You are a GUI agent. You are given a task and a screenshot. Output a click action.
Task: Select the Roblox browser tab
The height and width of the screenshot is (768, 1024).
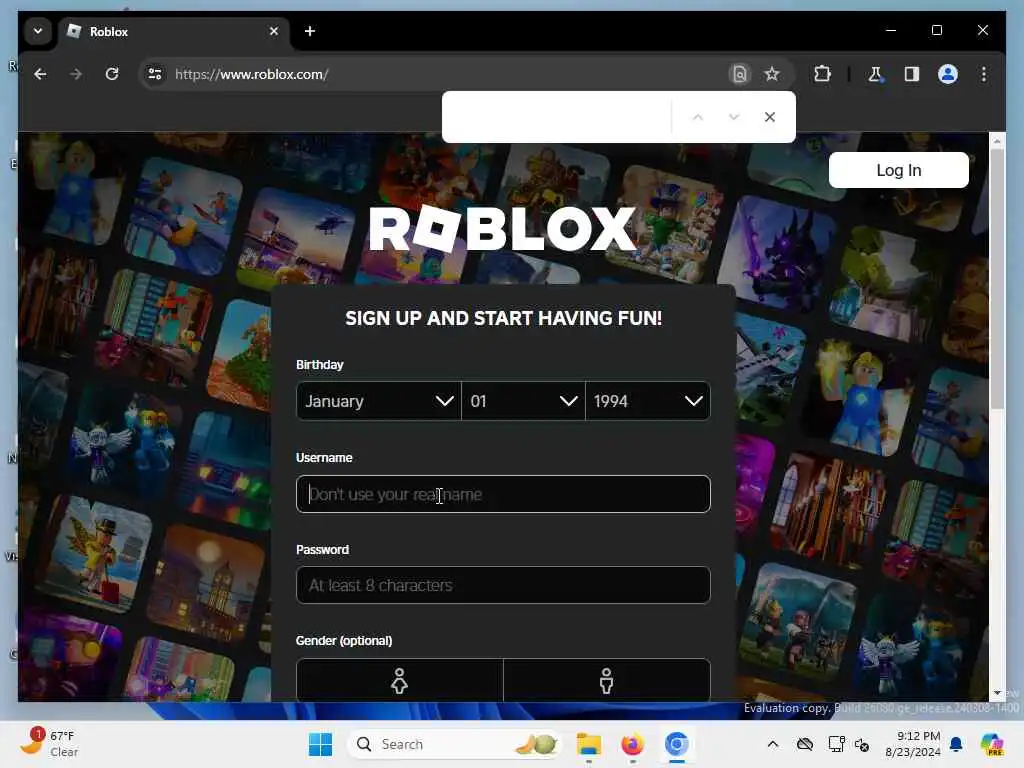tap(174, 31)
